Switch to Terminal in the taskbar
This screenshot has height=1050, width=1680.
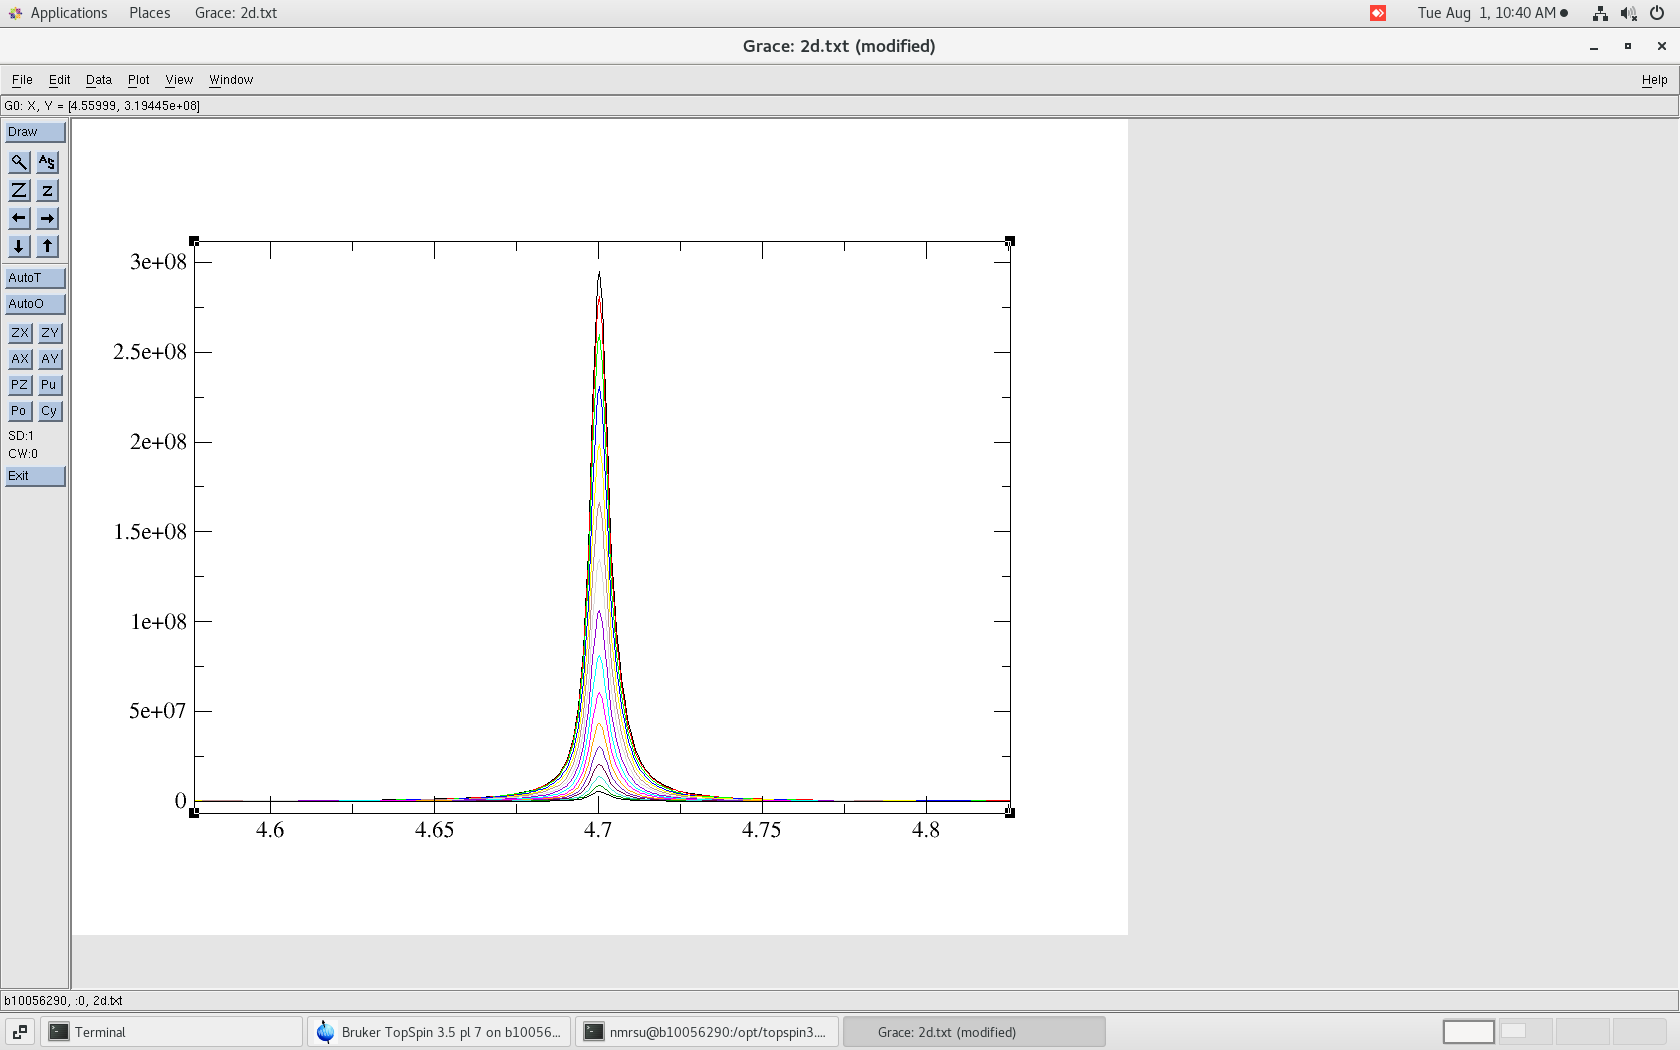(x=172, y=1032)
